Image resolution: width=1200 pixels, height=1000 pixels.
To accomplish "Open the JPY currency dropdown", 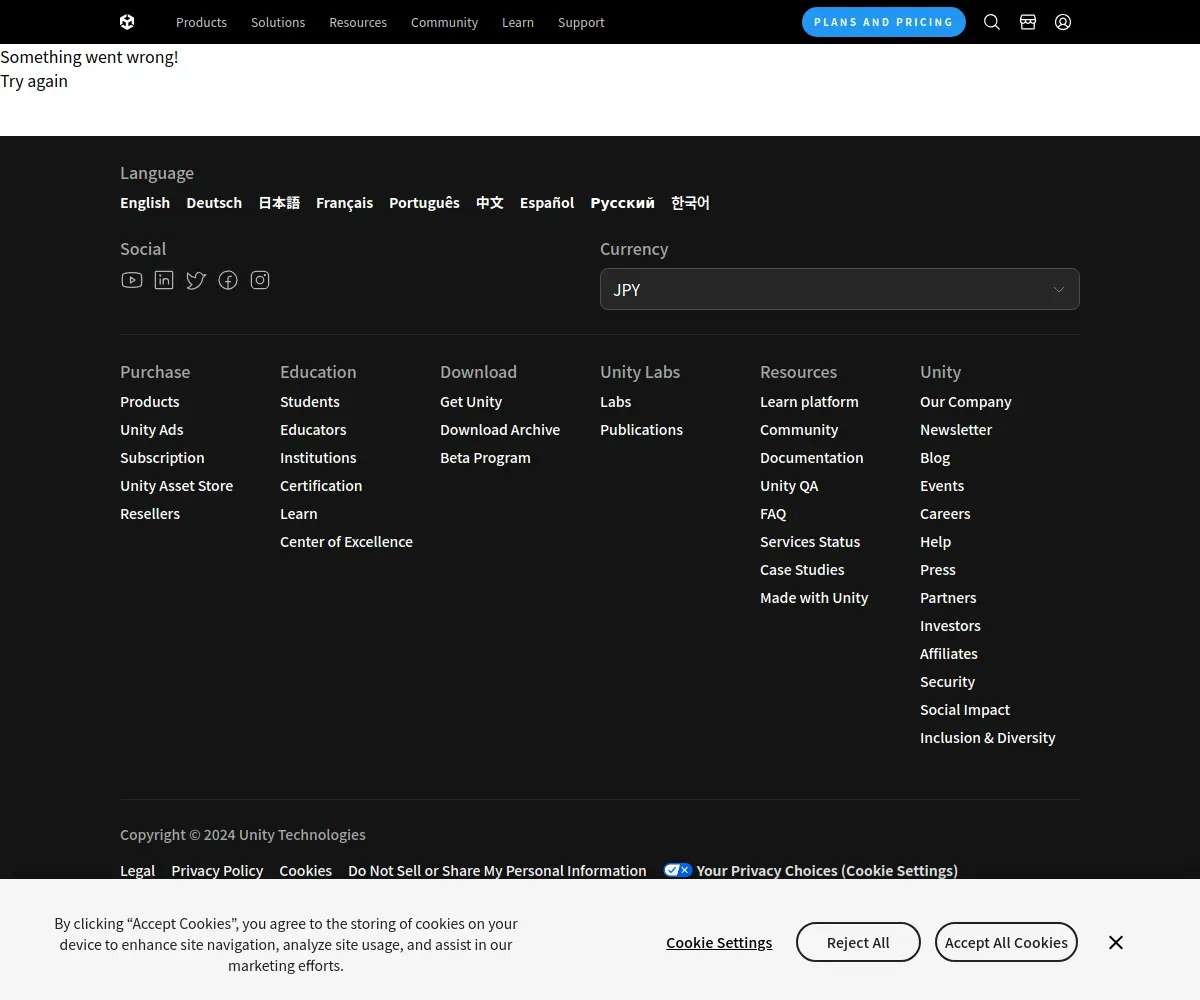I will (x=840, y=289).
